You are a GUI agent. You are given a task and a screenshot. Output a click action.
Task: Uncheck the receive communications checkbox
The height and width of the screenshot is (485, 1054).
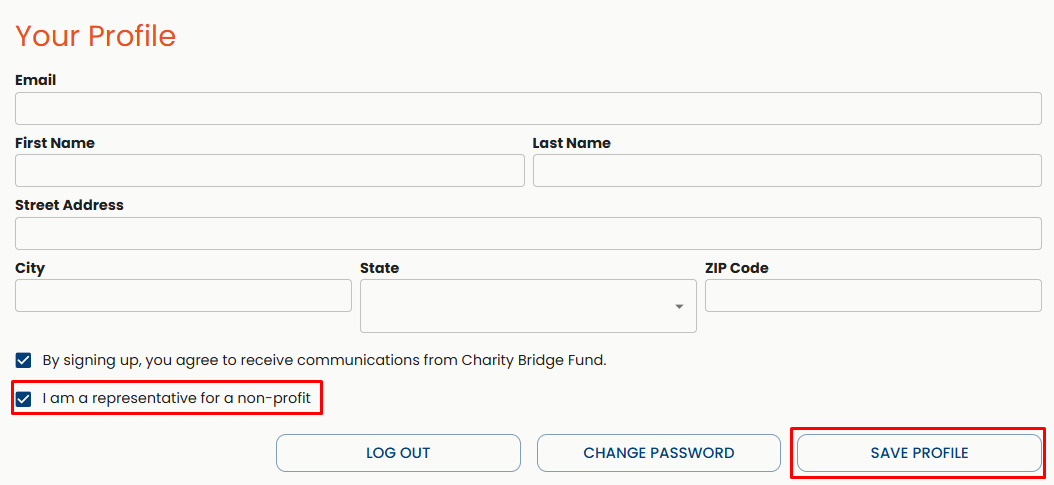tap(24, 360)
